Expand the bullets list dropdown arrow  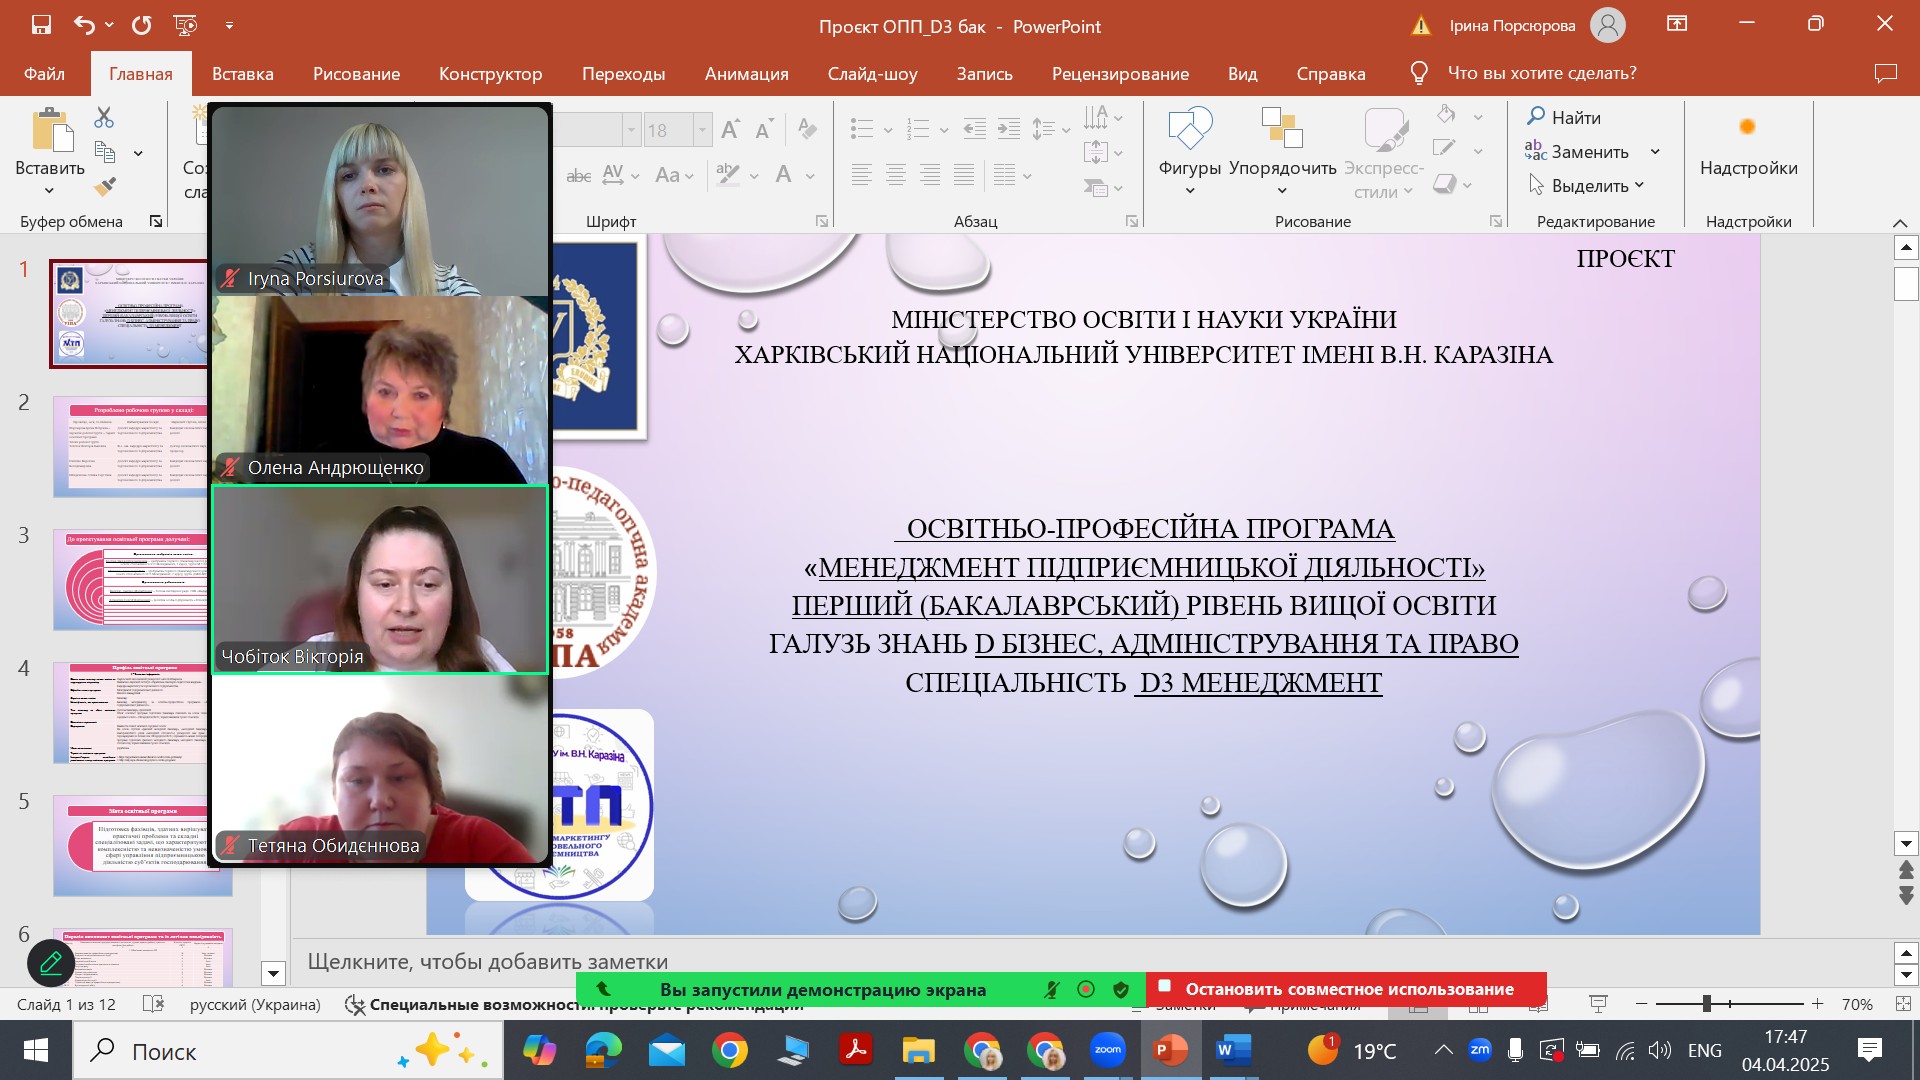click(x=888, y=130)
